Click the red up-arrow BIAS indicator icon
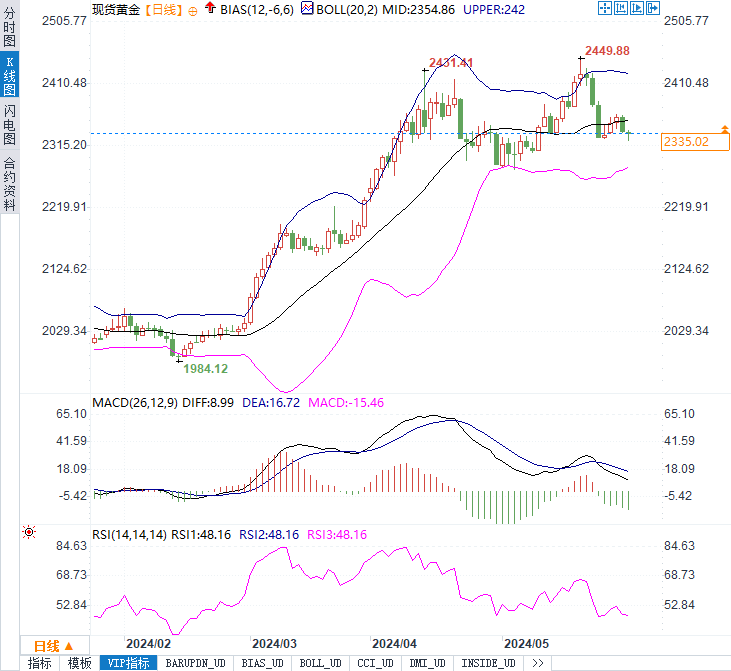 [210, 8]
